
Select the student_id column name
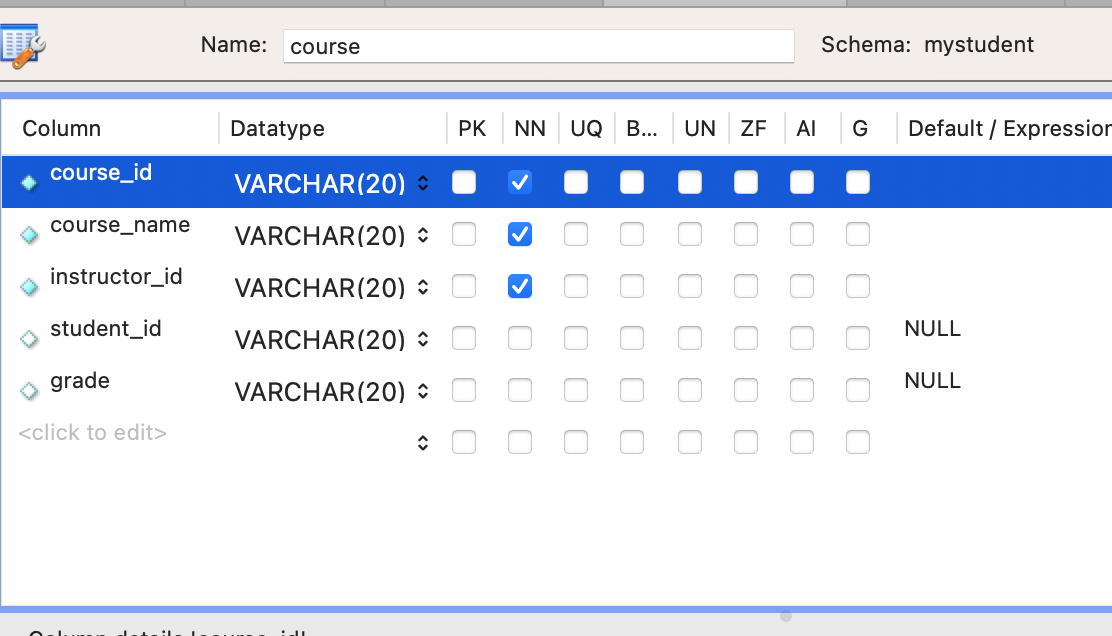pyautogui.click(x=106, y=328)
